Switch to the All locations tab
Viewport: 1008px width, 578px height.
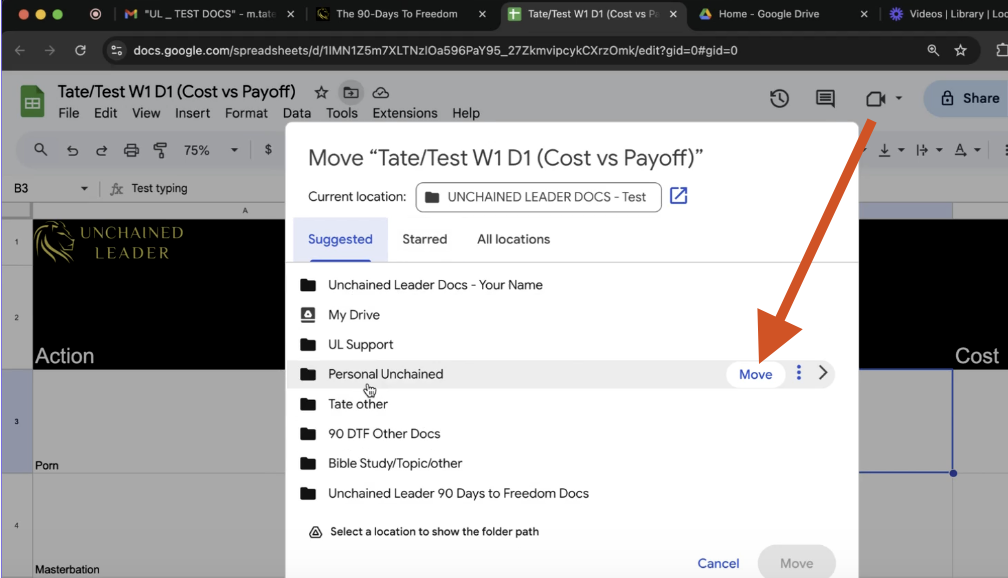[x=513, y=239]
